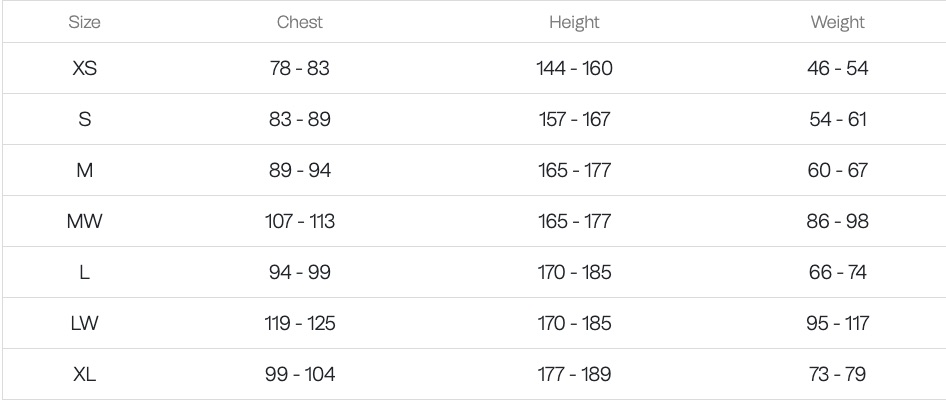
Task: Click the Height column header
Action: pyautogui.click(x=574, y=22)
